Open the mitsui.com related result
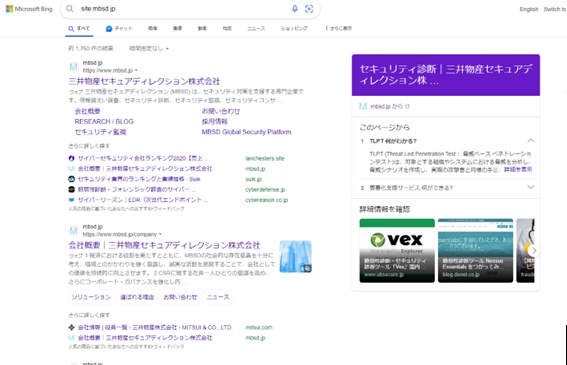 [x=155, y=327]
